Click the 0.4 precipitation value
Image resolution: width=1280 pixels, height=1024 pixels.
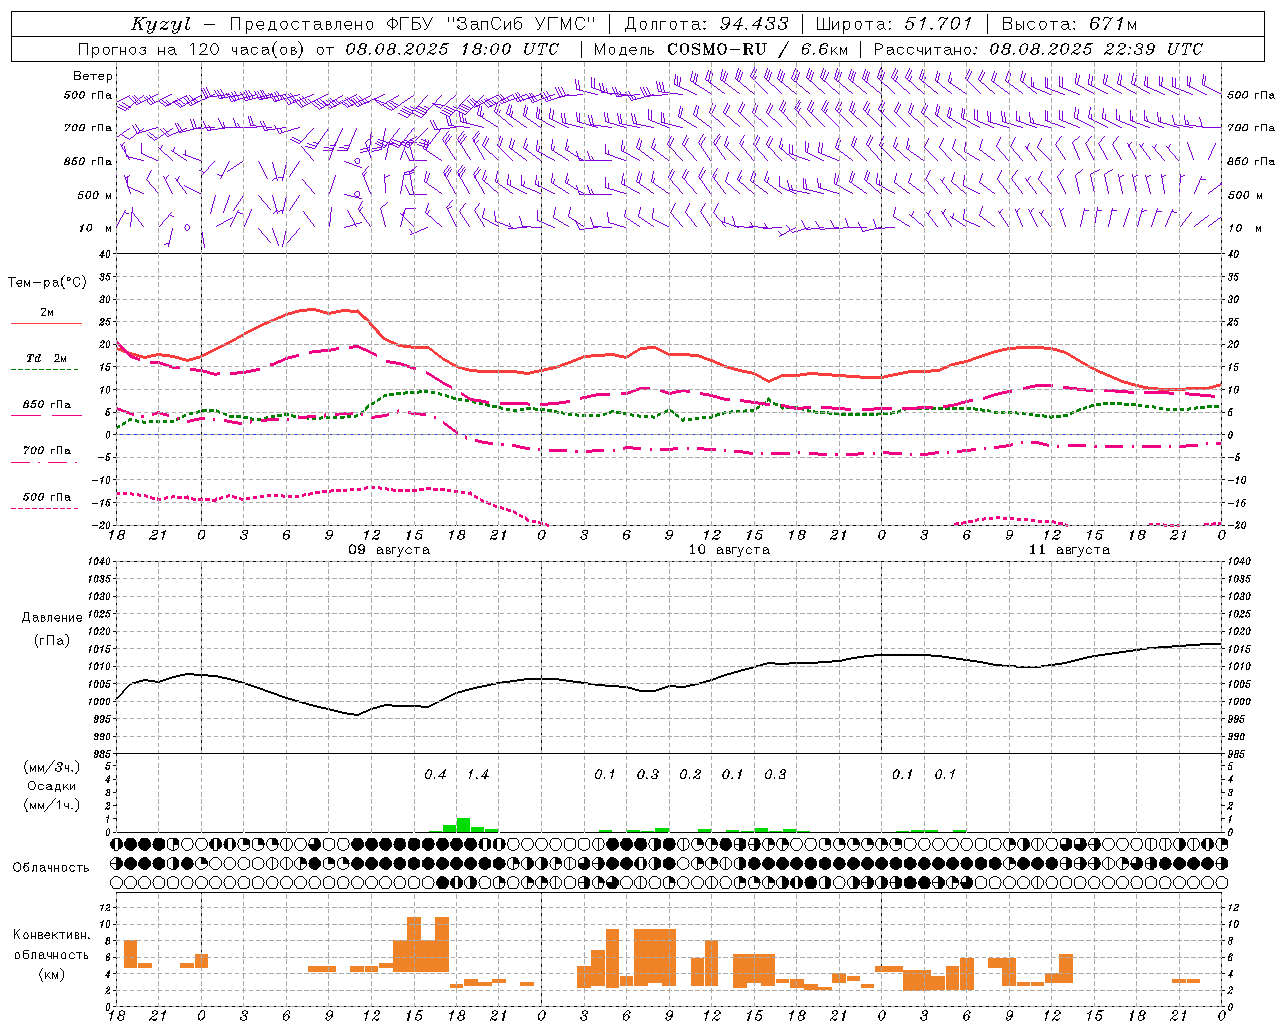click(435, 775)
